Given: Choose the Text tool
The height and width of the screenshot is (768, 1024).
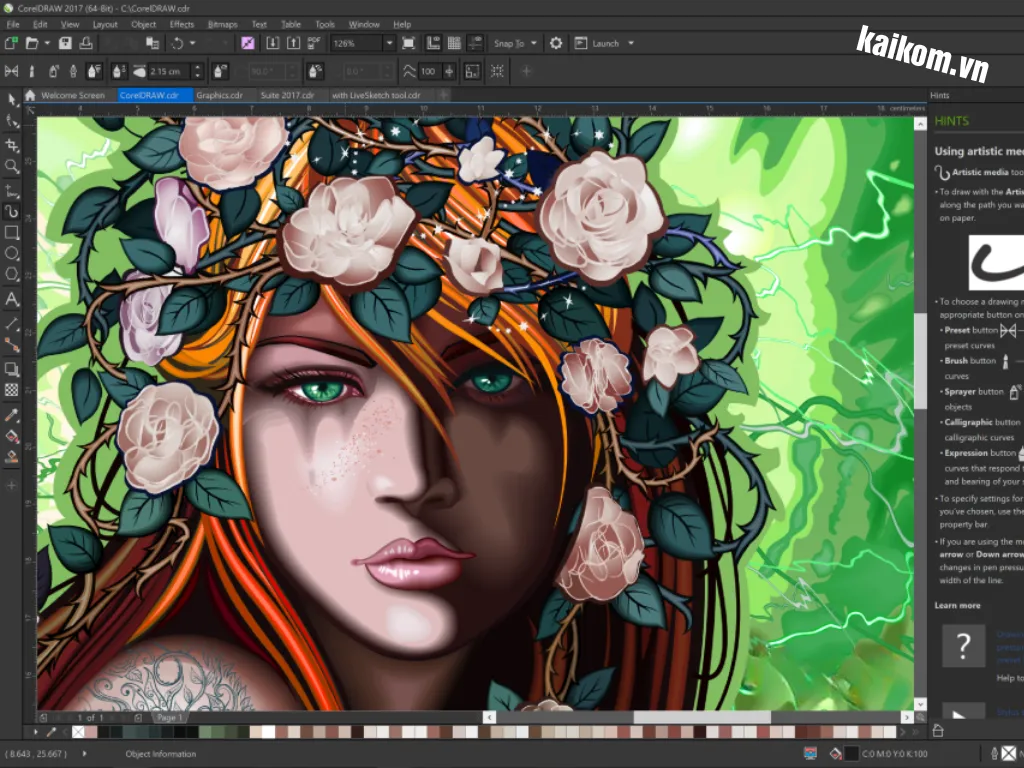Looking at the screenshot, I should click(x=12, y=299).
